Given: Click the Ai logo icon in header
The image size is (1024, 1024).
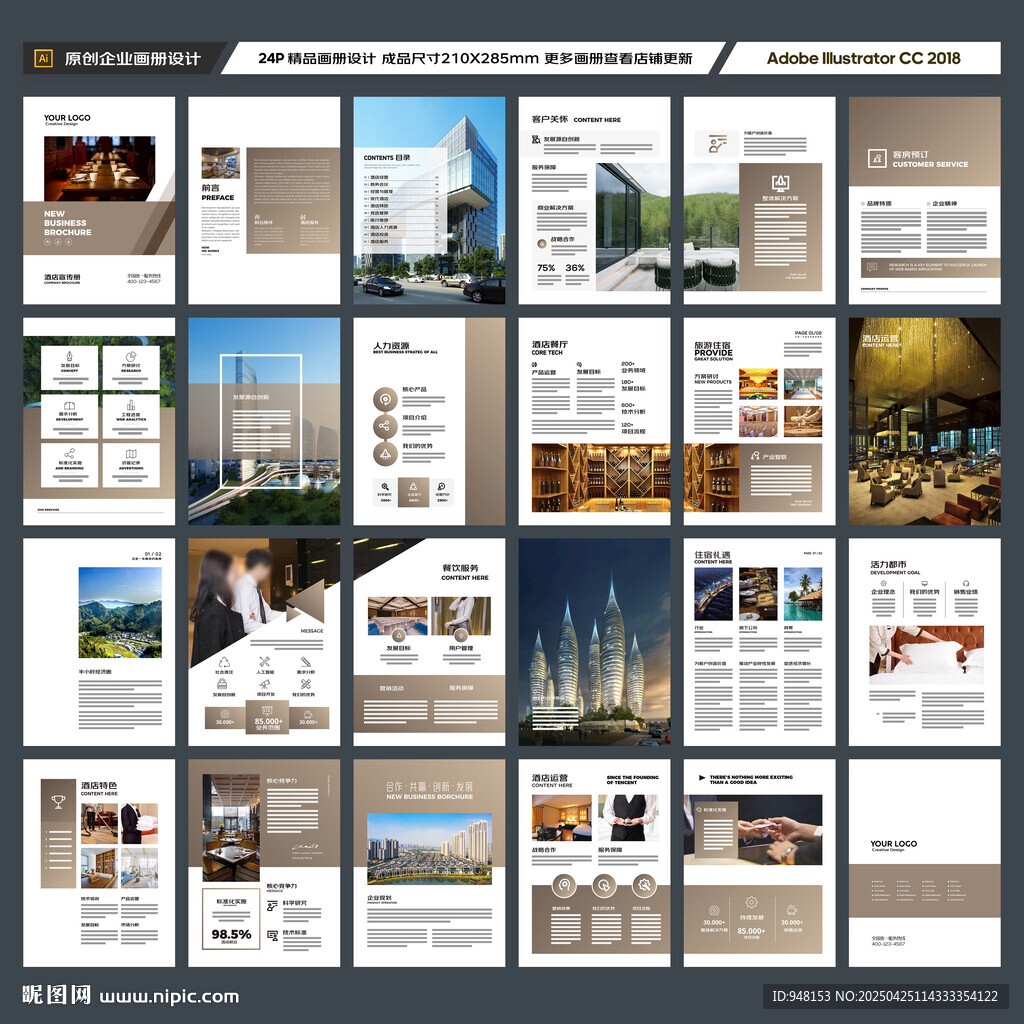Looking at the screenshot, I should click(43, 58).
